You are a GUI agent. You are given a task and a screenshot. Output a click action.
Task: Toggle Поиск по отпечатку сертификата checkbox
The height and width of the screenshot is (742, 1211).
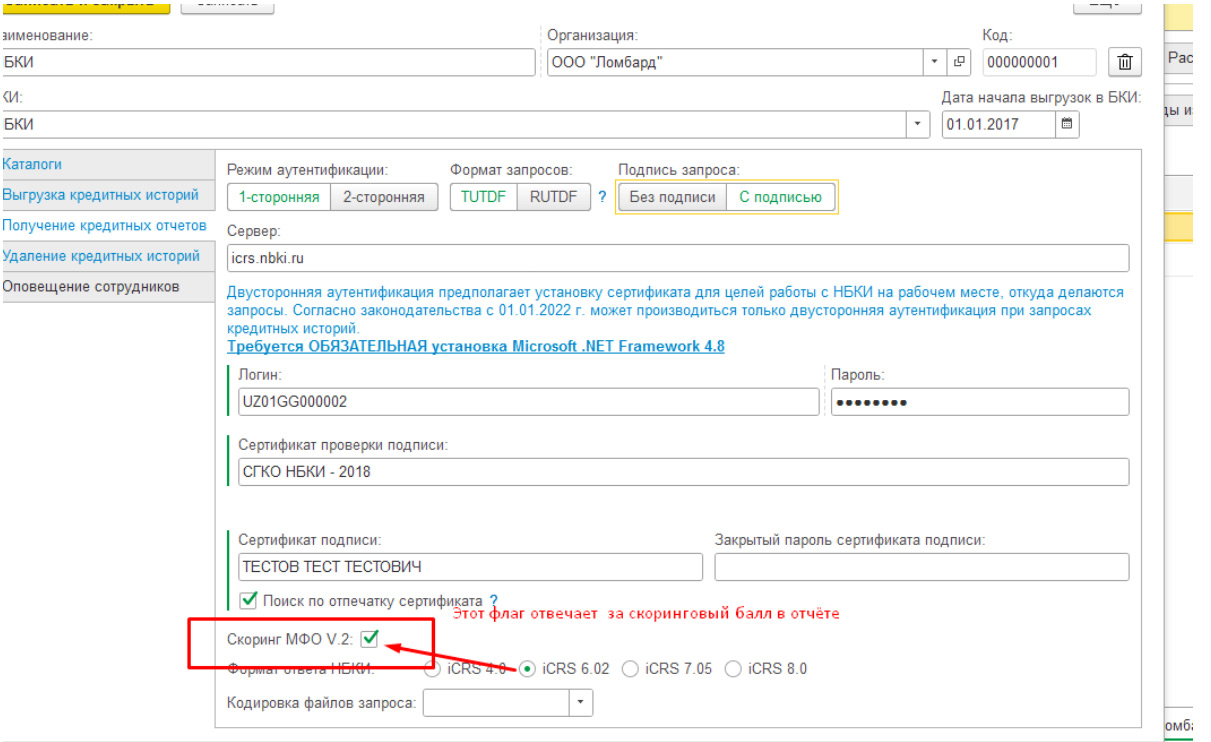click(249, 600)
